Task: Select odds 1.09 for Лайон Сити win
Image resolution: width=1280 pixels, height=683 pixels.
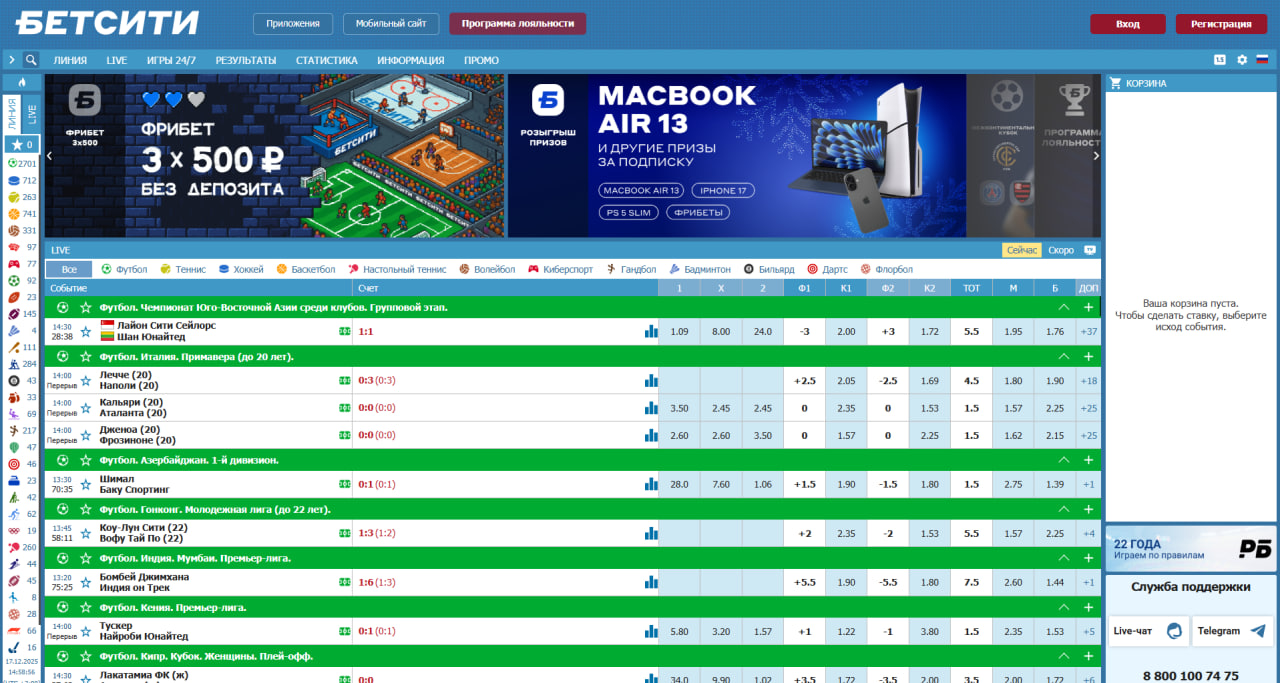Action: pos(679,331)
